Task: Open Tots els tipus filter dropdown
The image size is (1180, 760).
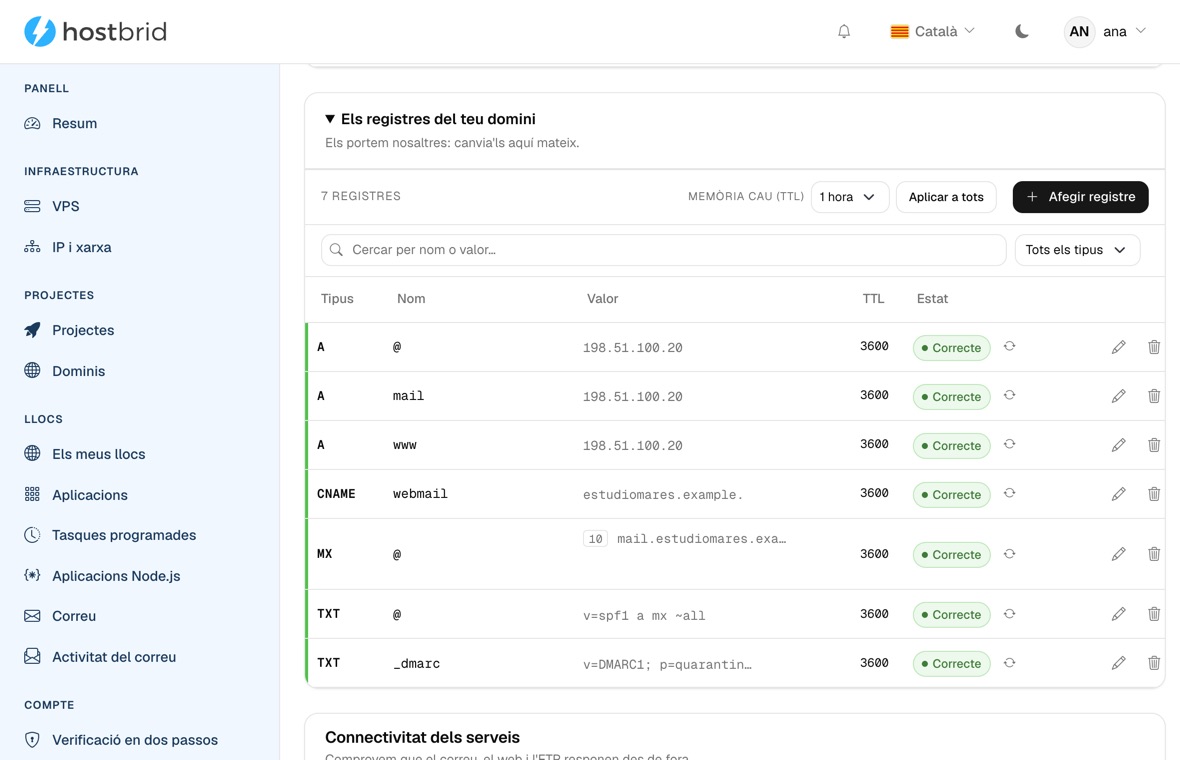Action: point(1077,250)
